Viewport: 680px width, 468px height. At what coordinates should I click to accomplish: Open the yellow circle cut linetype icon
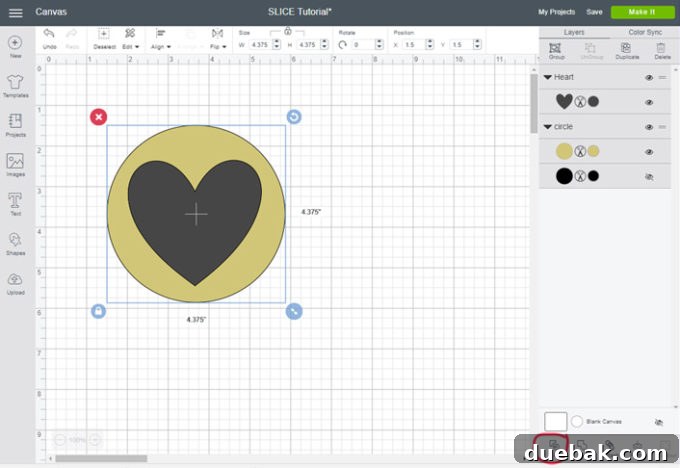[x=580, y=151]
